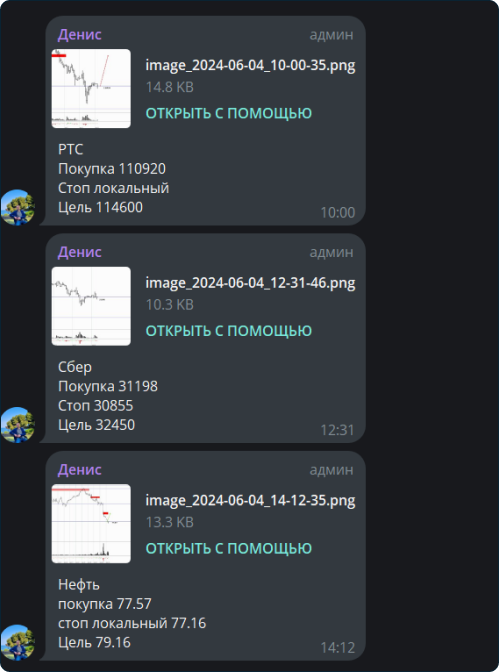The image size is (499, 672).
Task: Click ОТКРЫТЬ С ПОМОЩЬЮ for 10-00-35 image
Action: coord(228,113)
